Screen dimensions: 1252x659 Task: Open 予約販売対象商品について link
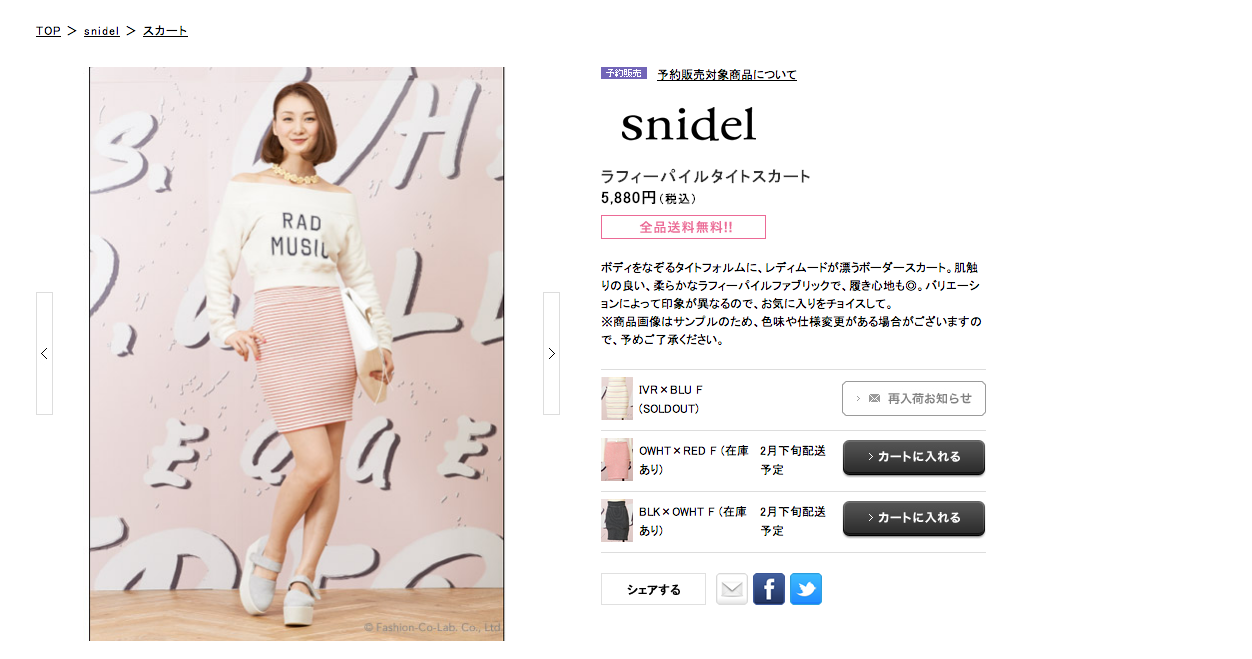tap(727, 75)
